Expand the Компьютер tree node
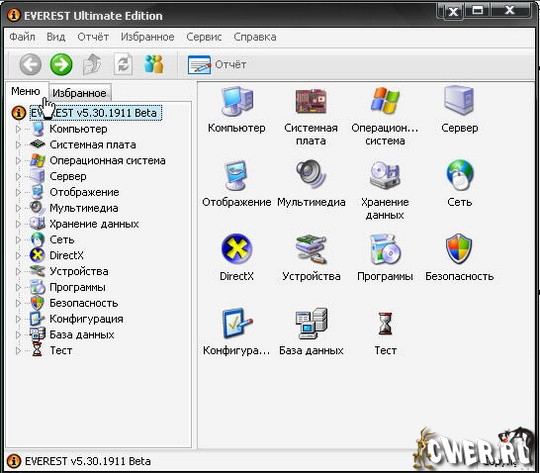The image size is (540, 473). [x=18, y=129]
